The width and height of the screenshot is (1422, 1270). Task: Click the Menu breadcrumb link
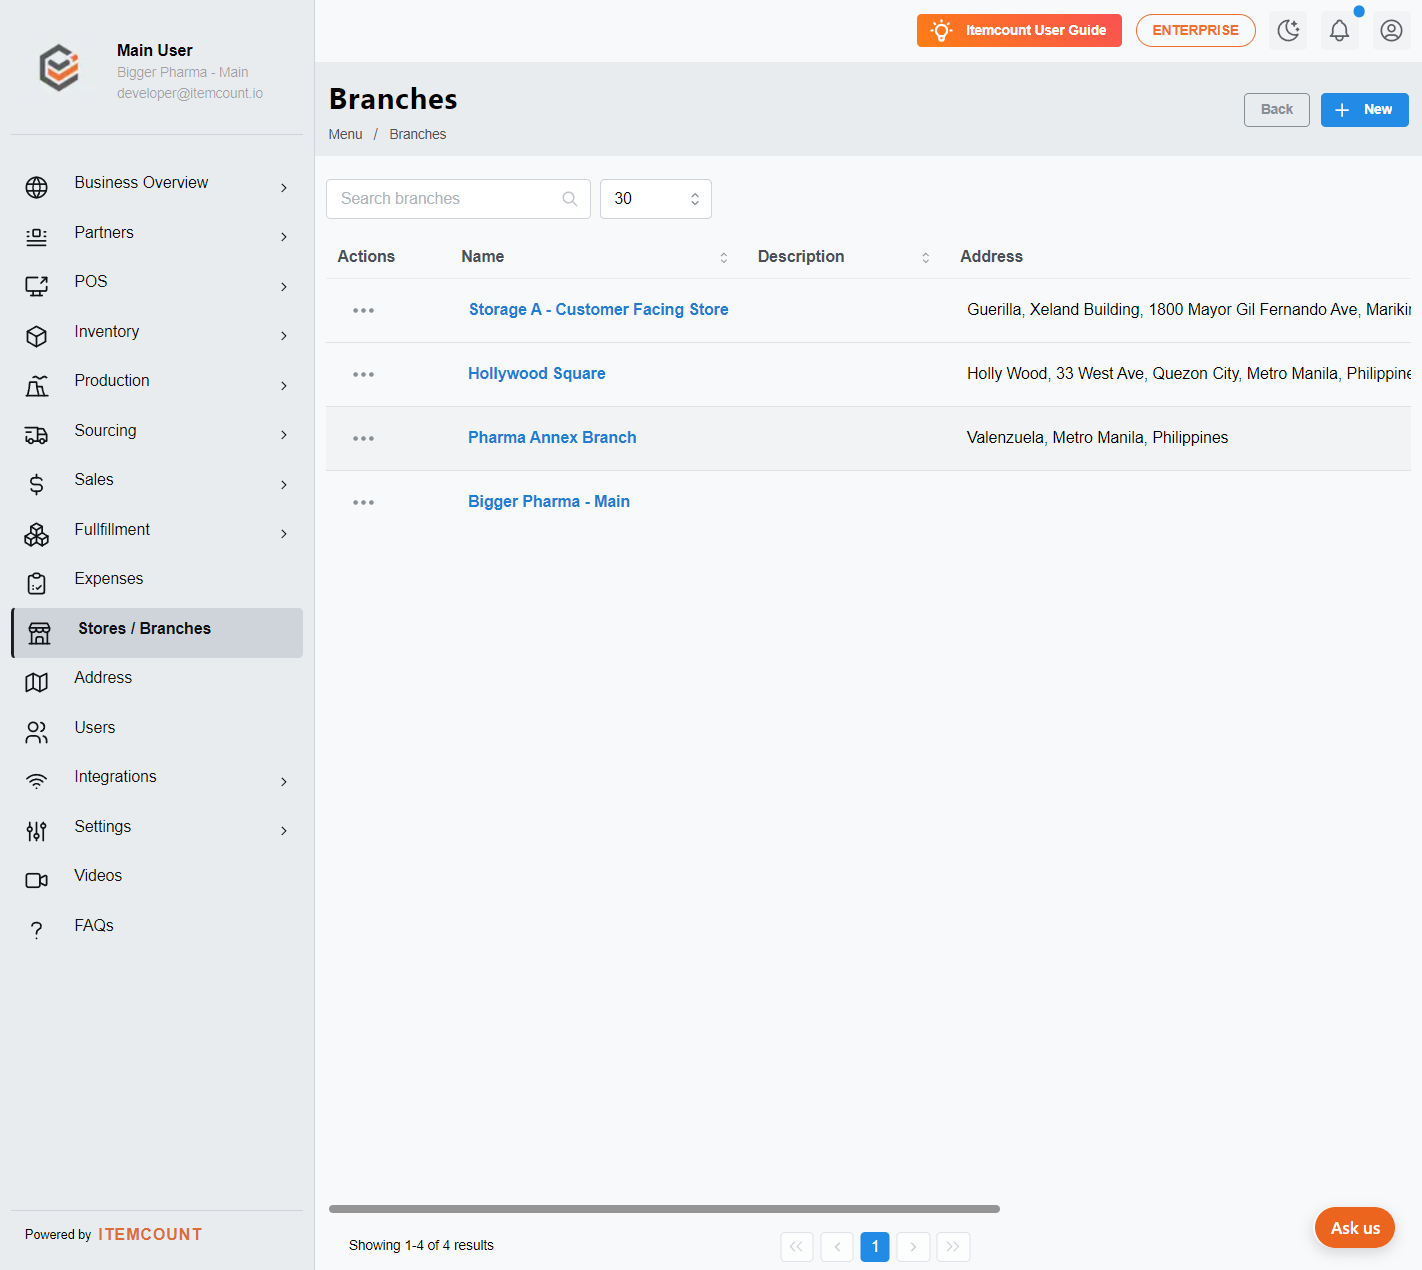pos(345,134)
